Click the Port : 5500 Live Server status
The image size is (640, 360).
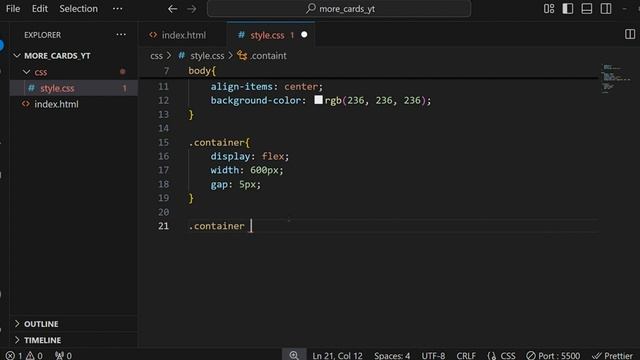[553, 356]
